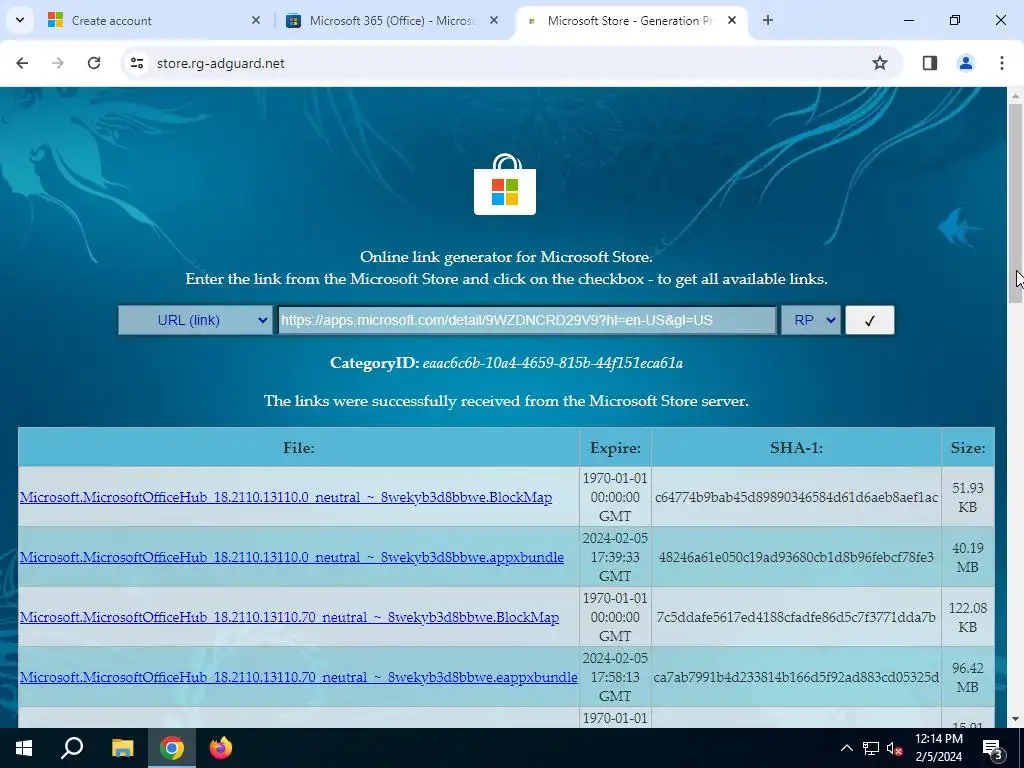The image size is (1024, 768).
Task: Click the checkmark generate button
Action: pyautogui.click(x=869, y=320)
